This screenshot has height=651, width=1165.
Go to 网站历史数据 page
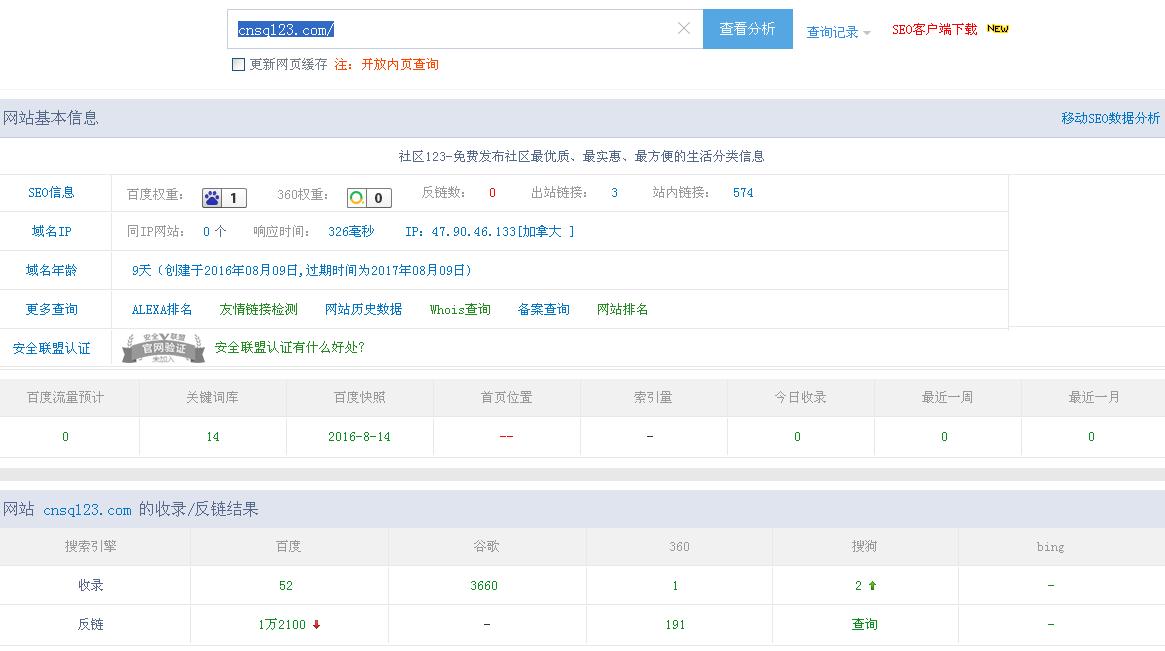coord(363,310)
